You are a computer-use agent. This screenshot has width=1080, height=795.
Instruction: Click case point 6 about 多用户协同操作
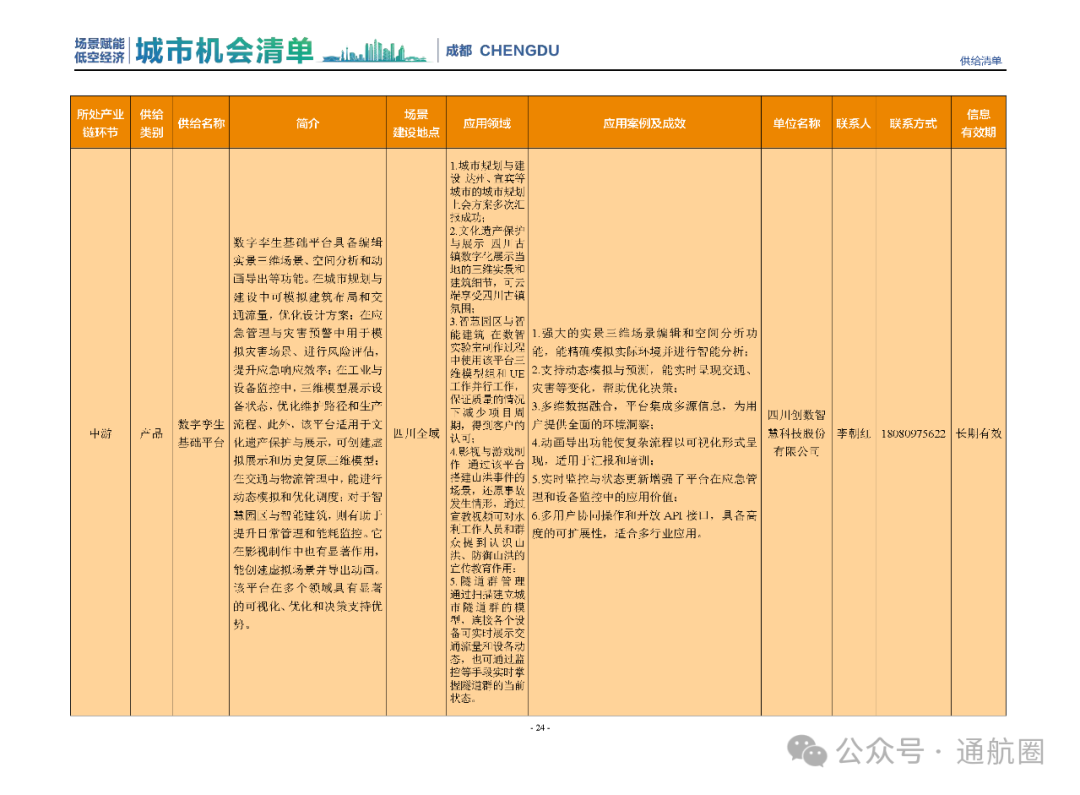[645, 524]
